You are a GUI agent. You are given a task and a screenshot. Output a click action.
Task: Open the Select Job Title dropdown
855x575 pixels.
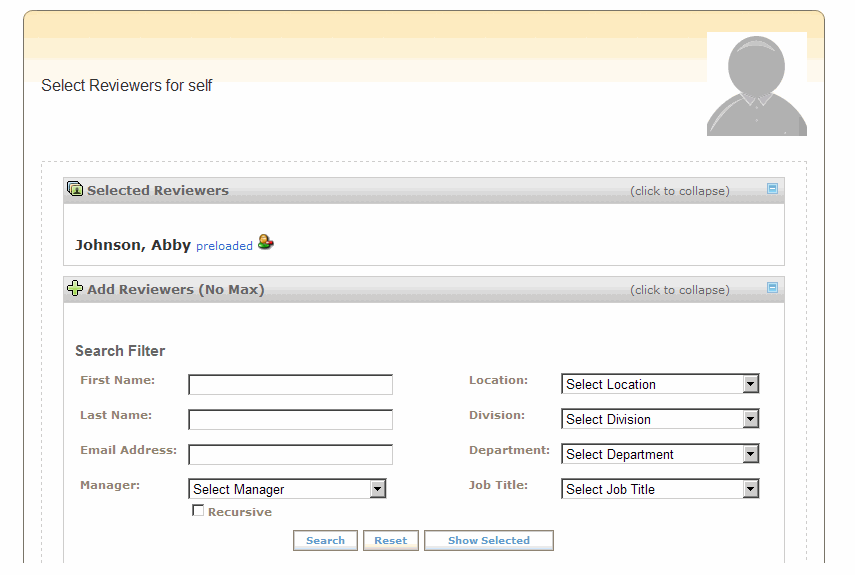(660, 489)
